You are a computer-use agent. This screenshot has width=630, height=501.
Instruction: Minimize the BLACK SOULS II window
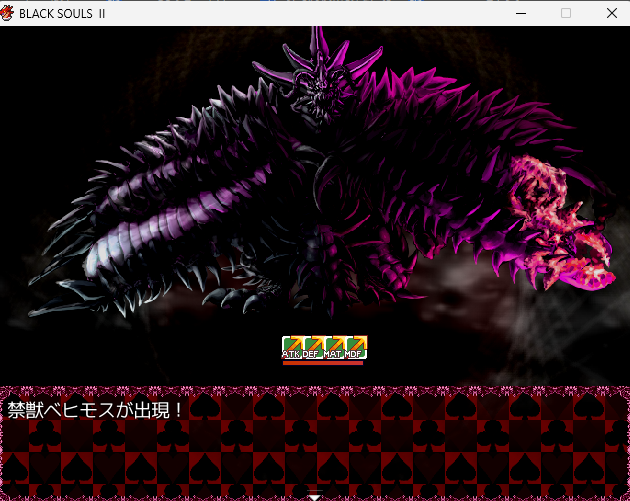click(x=521, y=13)
